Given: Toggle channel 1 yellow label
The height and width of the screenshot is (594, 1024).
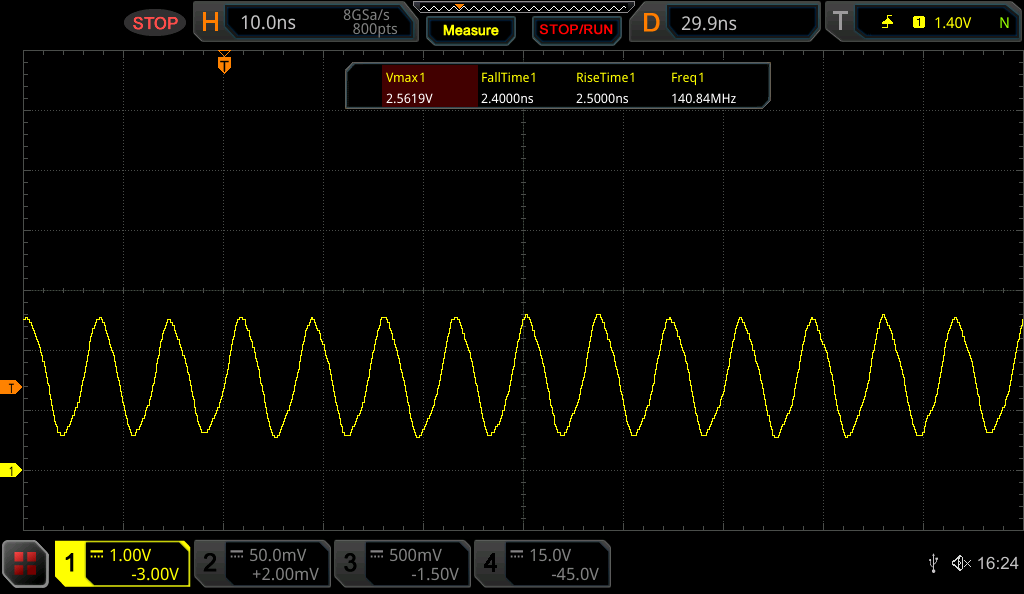Looking at the screenshot, I should click(x=70, y=563).
